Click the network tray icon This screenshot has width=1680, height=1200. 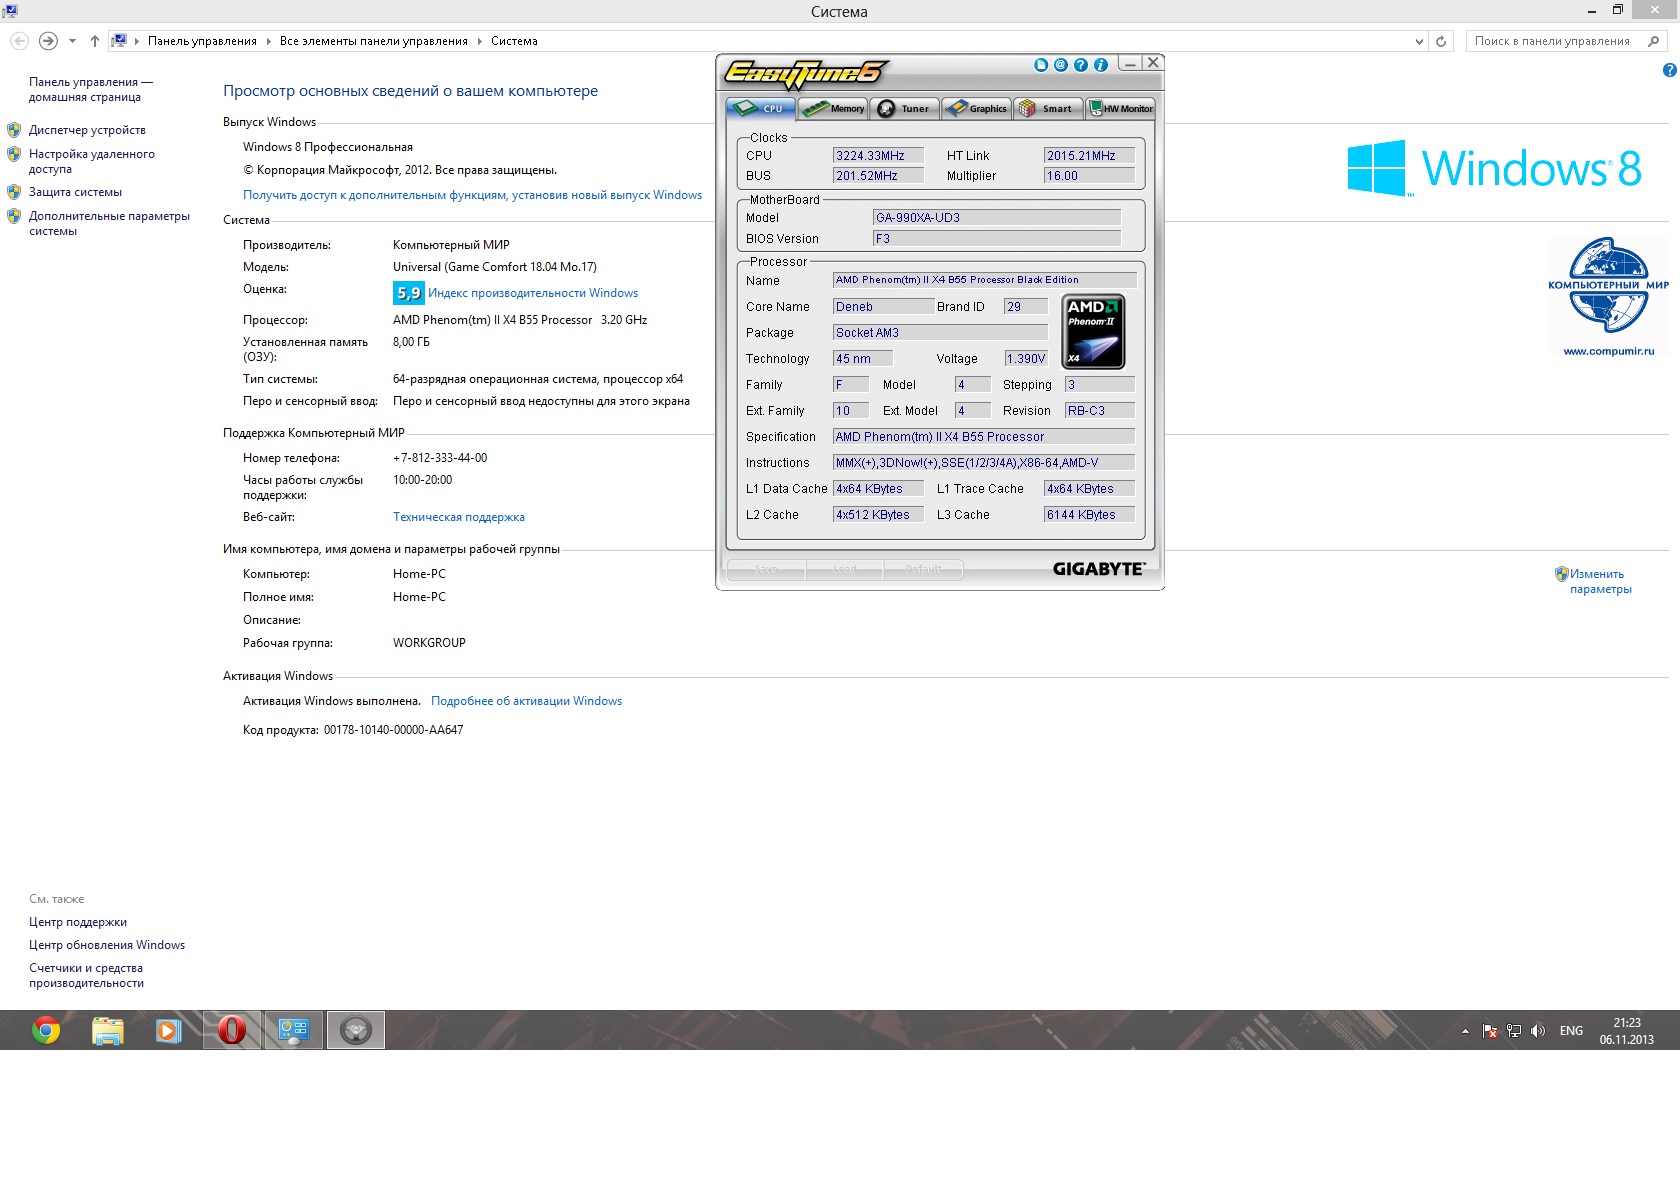click(x=1514, y=1031)
